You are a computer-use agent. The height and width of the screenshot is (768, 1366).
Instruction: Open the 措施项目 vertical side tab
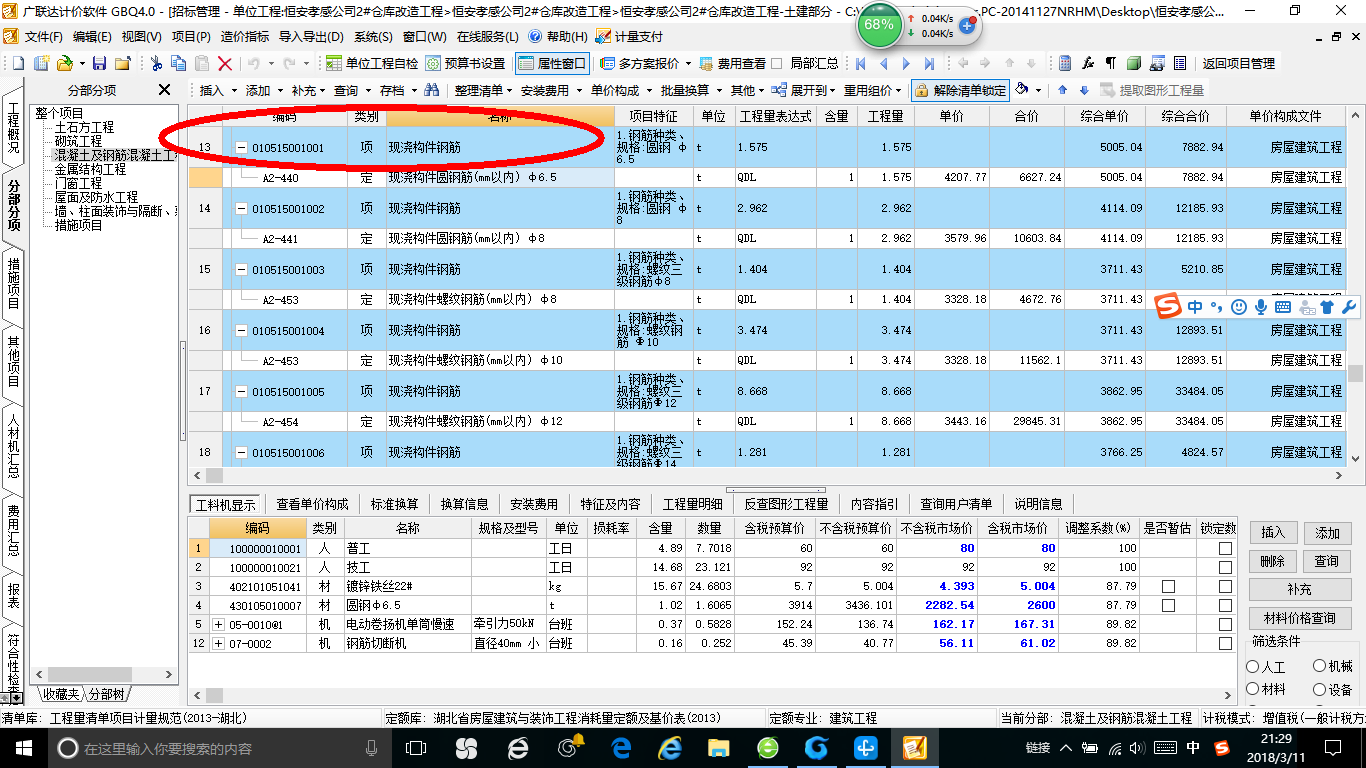click(13, 283)
